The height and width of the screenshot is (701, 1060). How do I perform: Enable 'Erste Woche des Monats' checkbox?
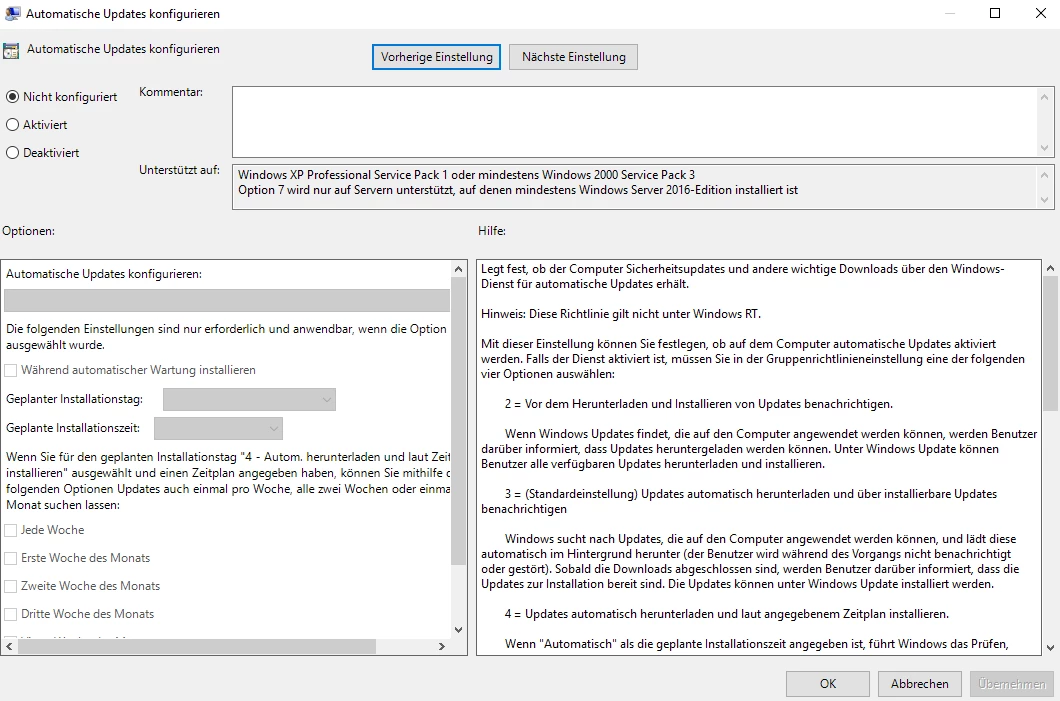coord(12,558)
